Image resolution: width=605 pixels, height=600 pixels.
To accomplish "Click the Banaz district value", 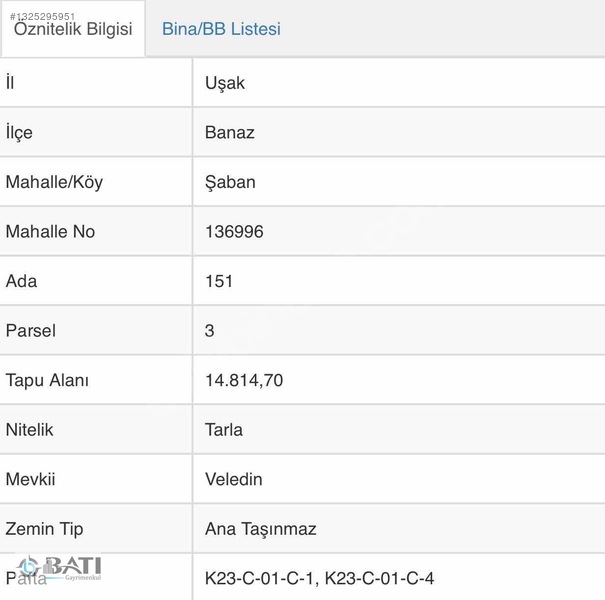I will click(230, 132).
